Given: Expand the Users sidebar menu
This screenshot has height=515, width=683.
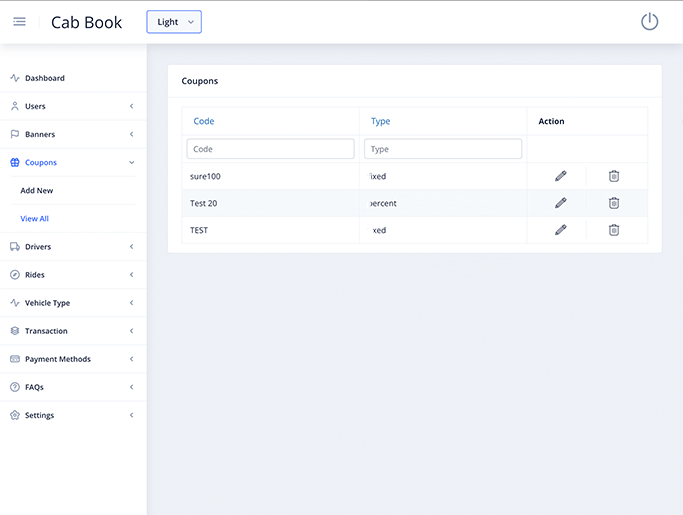Looking at the screenshot, I should tap(72, 106).
